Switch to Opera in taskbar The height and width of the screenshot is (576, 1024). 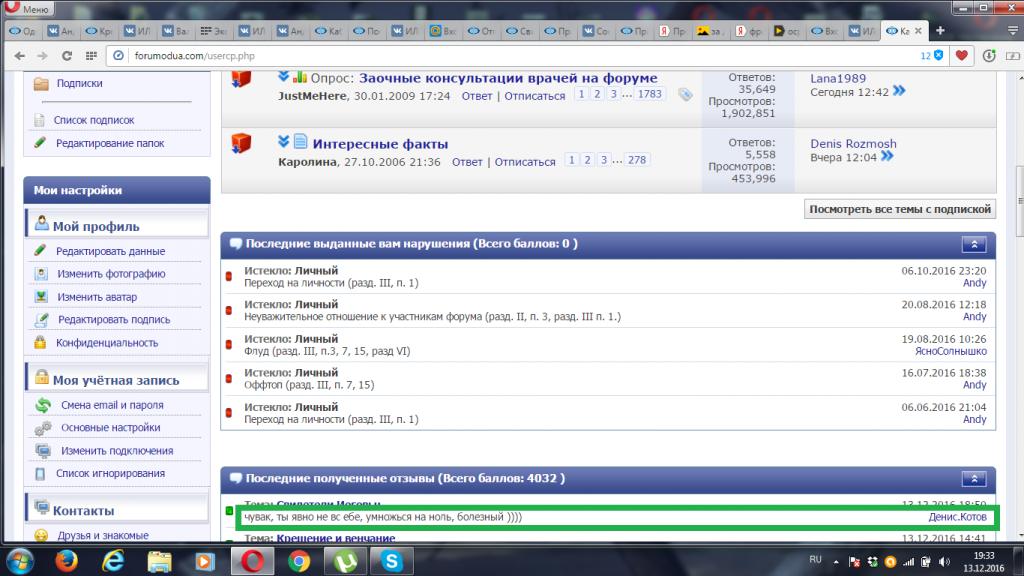click(x=252, y=561)
